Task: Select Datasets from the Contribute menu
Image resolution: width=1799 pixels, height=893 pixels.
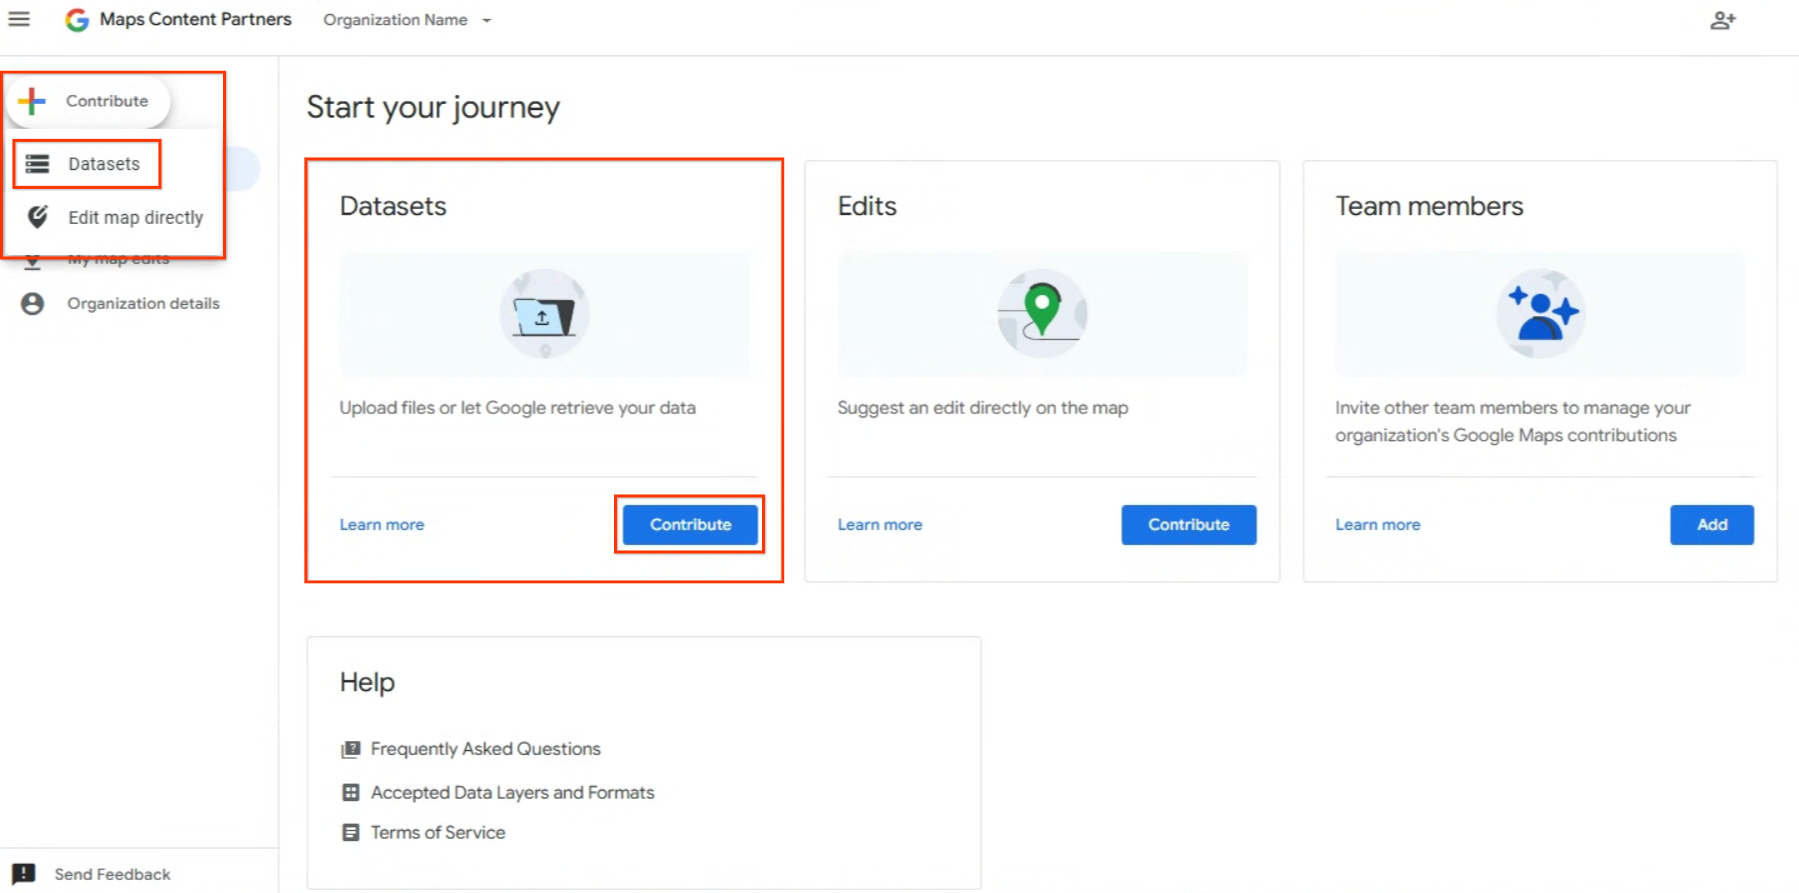Action: (88, 164)
